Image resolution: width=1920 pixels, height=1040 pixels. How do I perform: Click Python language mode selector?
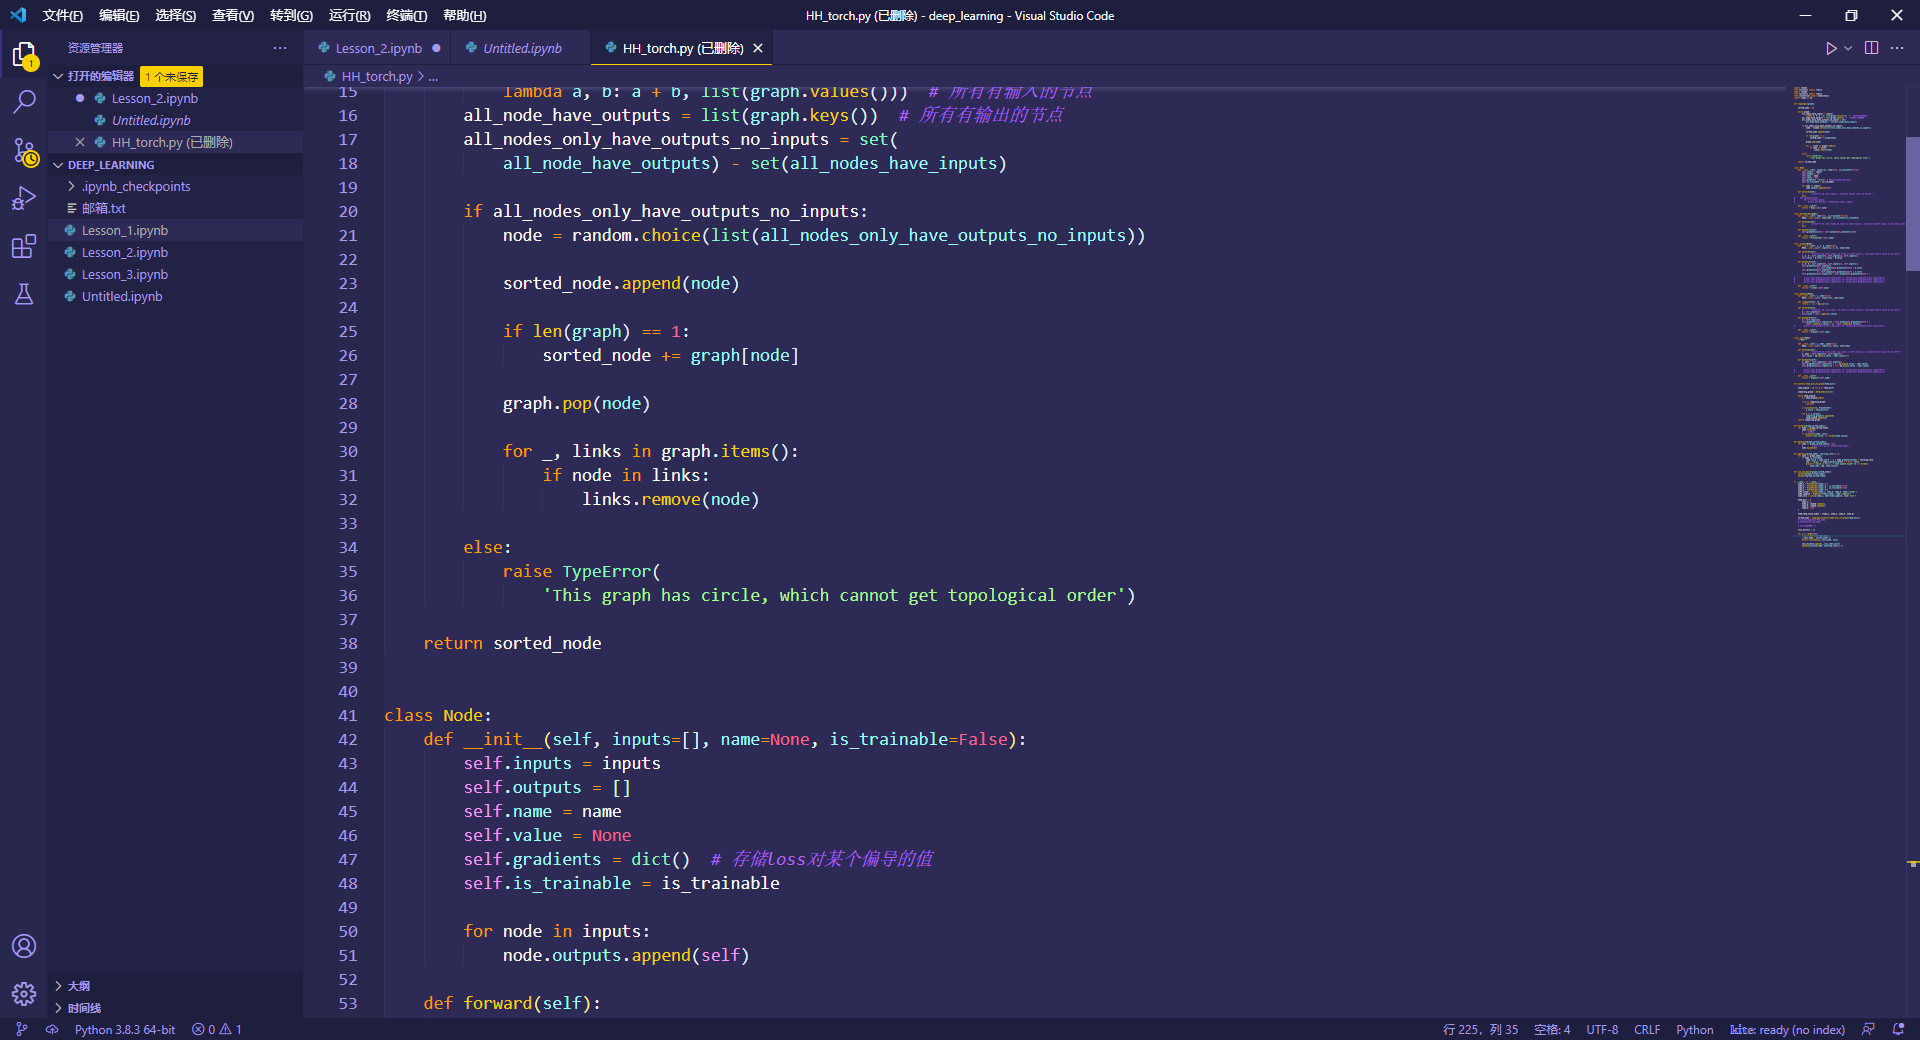pos(1694,1029)
